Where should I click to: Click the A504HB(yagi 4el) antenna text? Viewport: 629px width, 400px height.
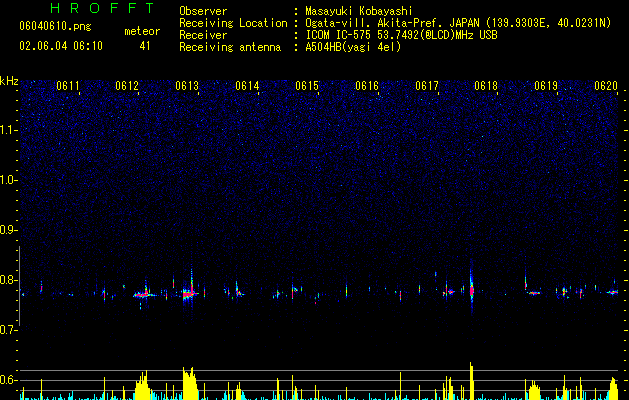click(353, 47)
